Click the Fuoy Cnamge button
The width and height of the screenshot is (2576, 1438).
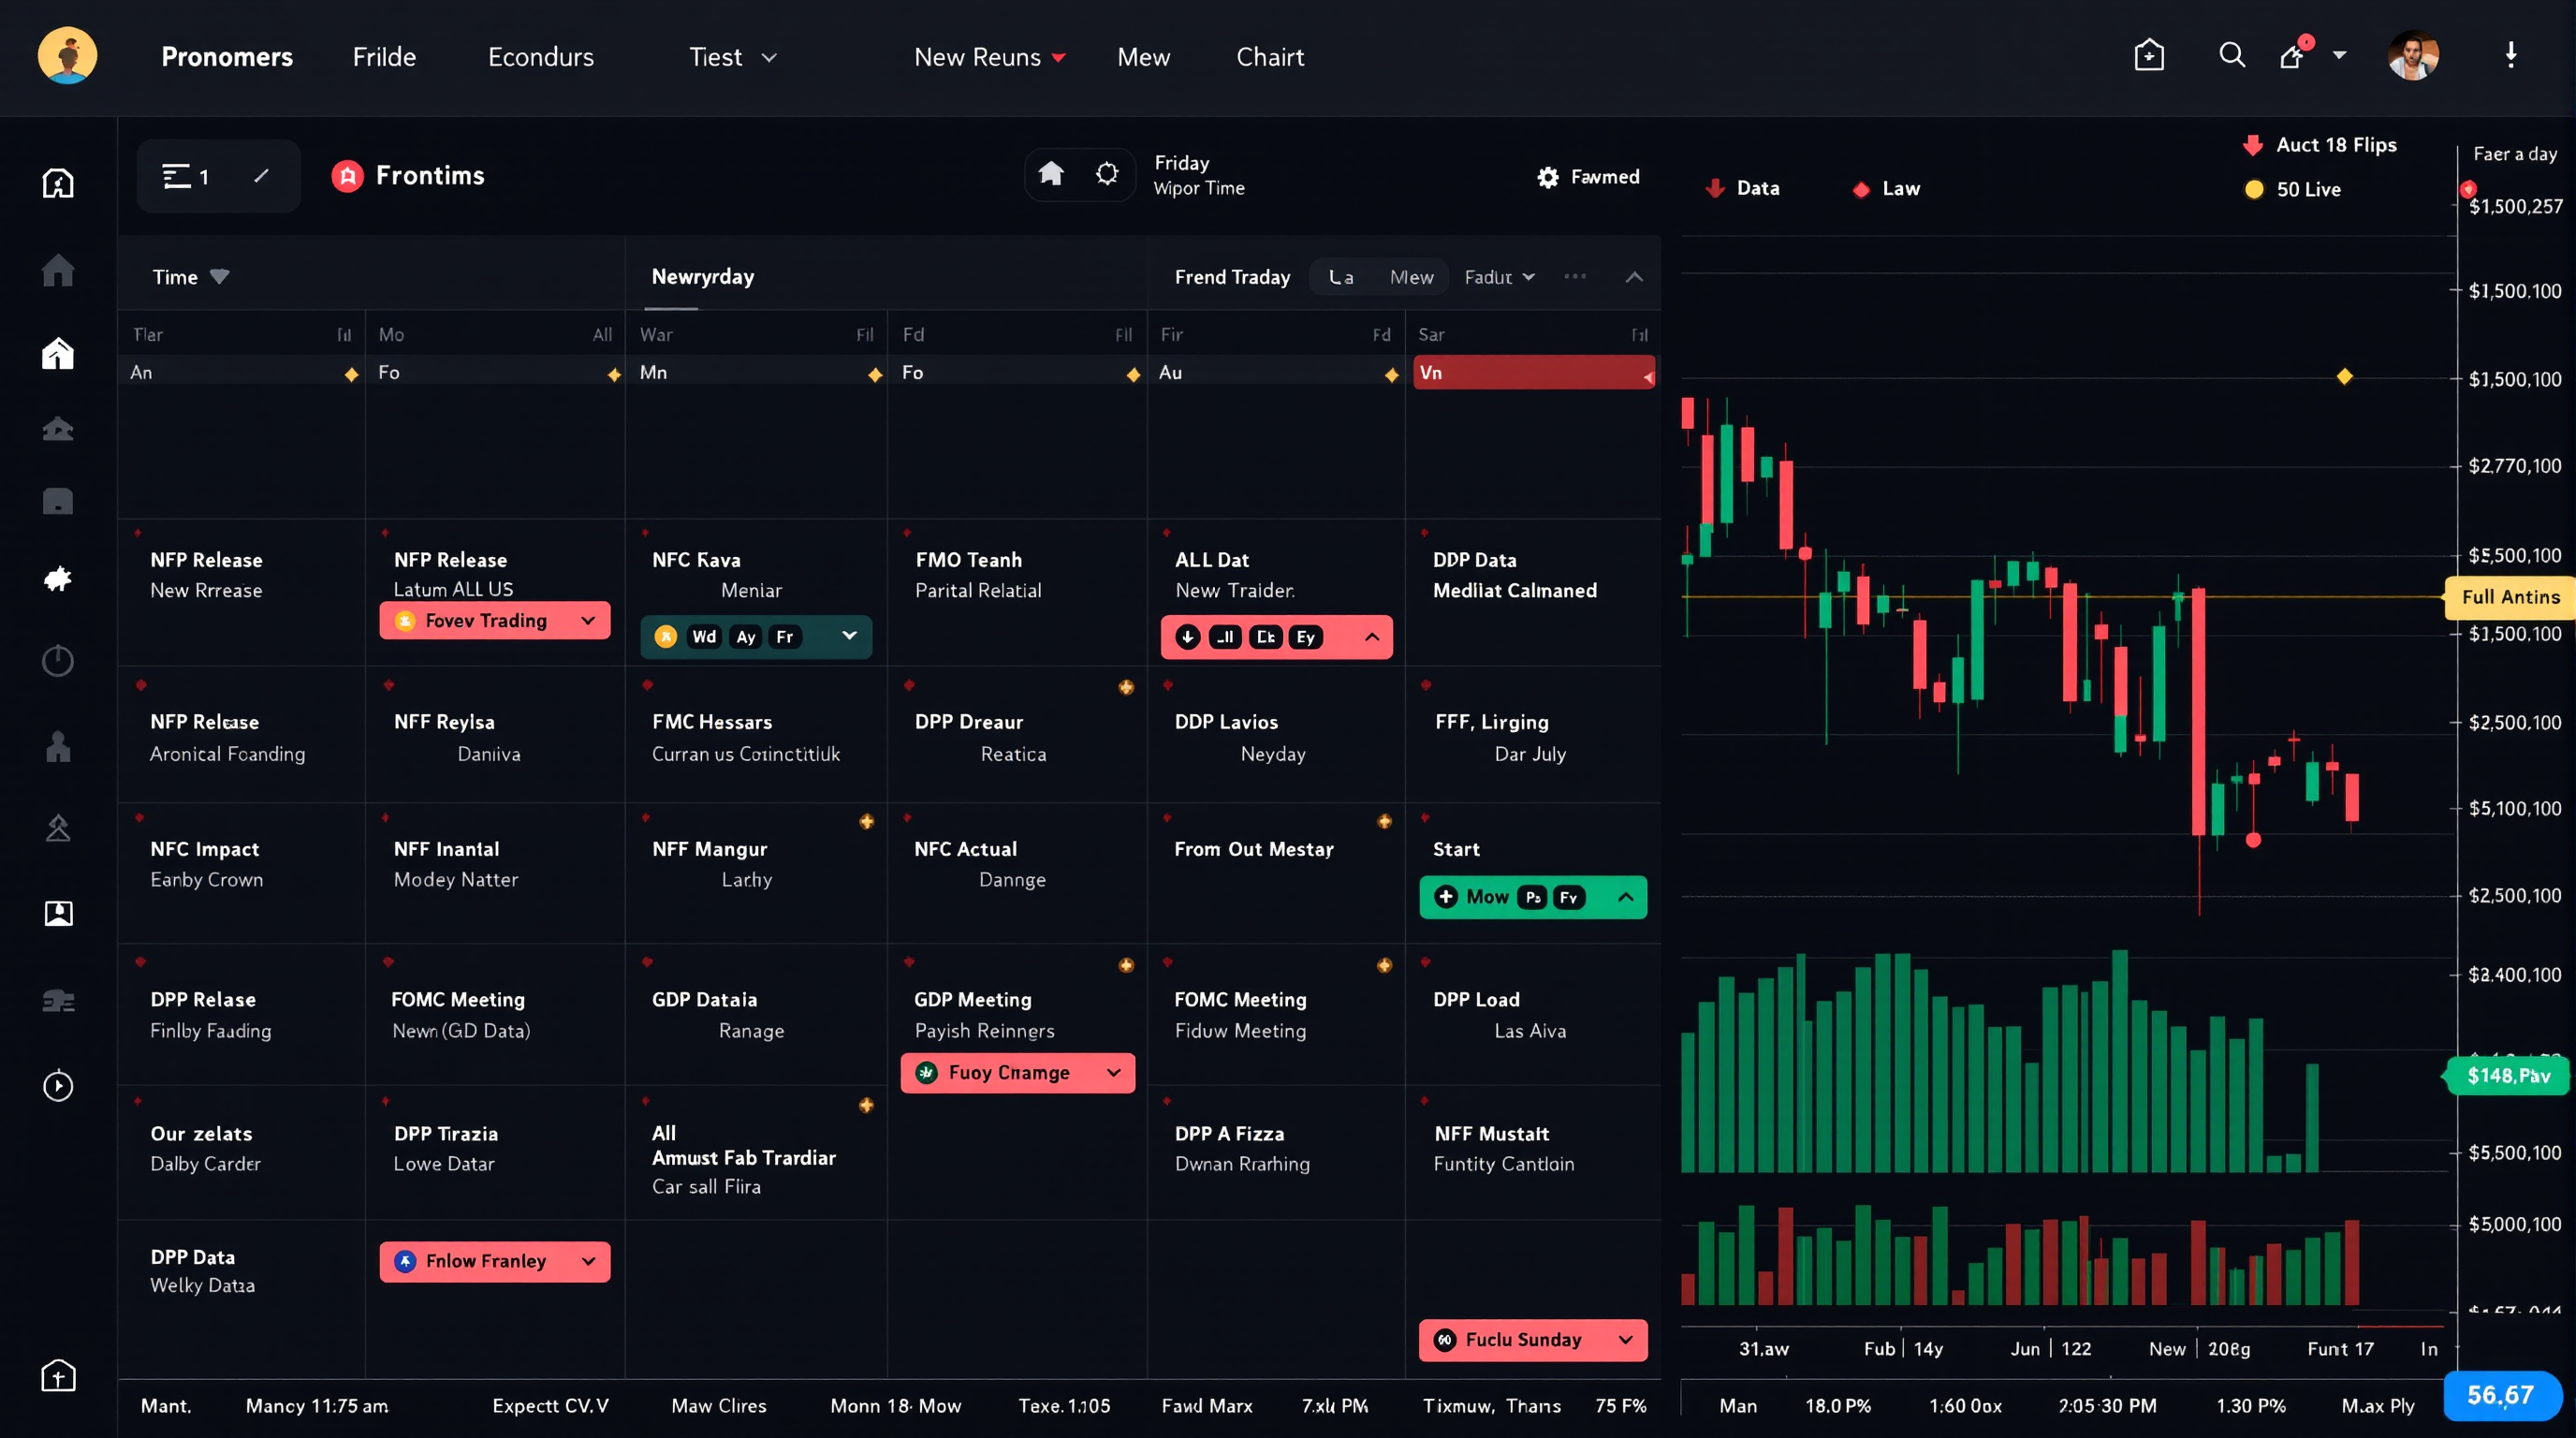(x=1017, y=1072)
